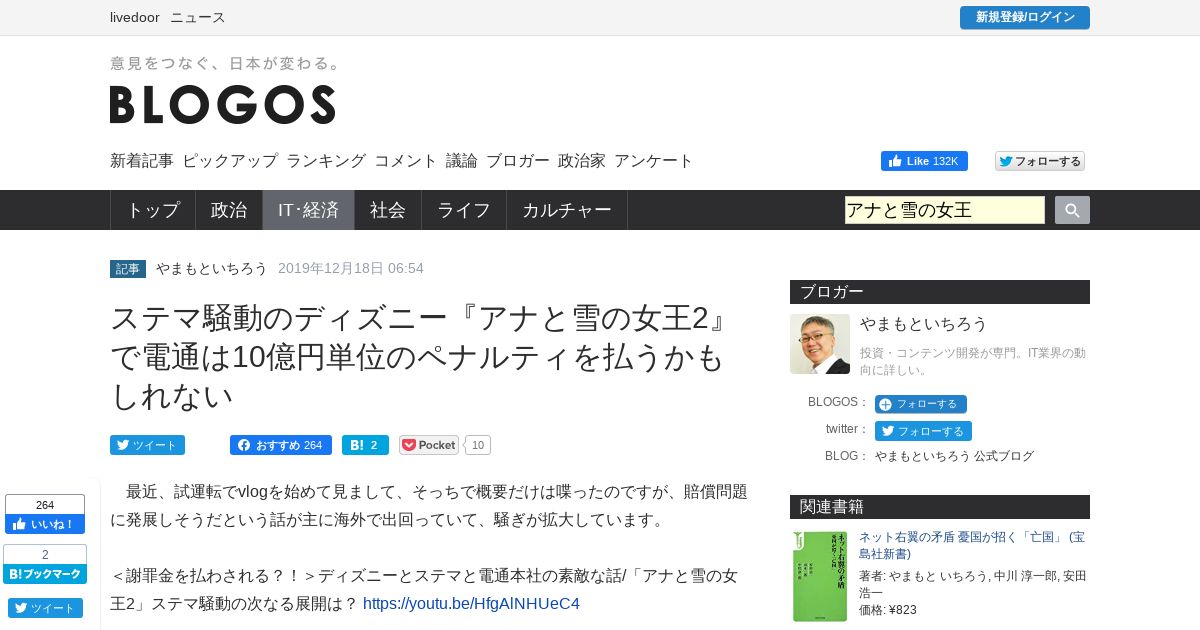Click the 価格: ¥823 text

888,610
